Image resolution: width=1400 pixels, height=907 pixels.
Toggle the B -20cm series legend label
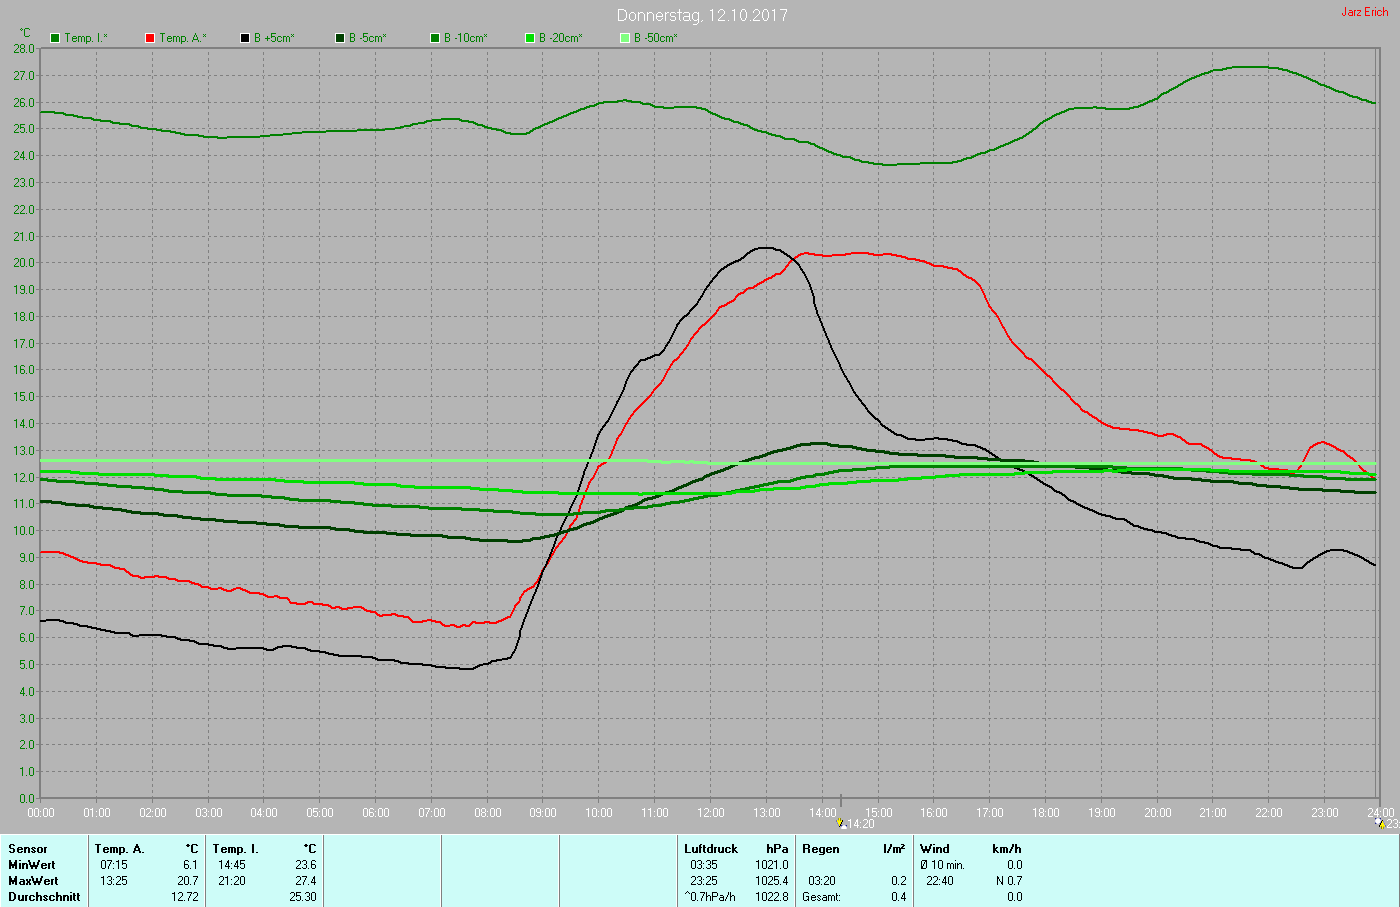point(560,38)
